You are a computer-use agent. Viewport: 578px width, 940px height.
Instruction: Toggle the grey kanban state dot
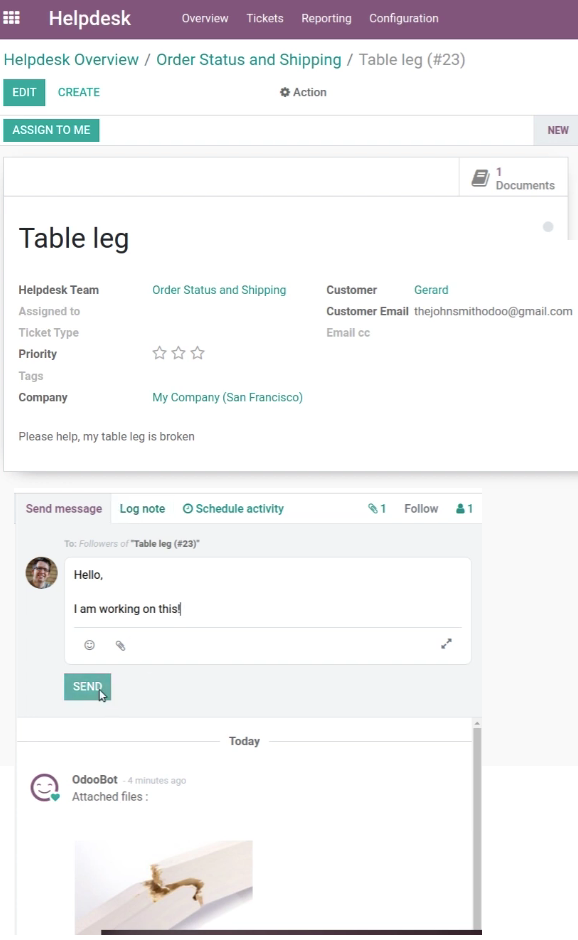pyautogui.click(x=548, y=227)
